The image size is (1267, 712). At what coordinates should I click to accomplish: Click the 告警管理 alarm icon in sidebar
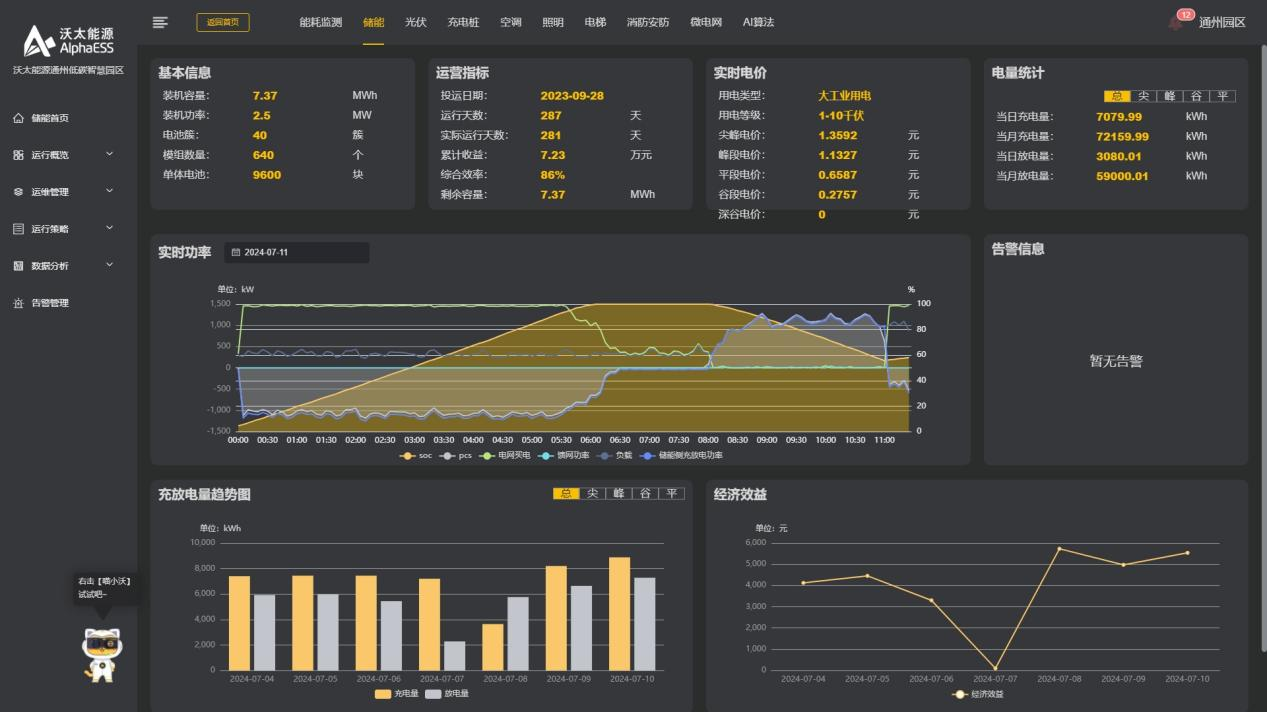coord(18,303)
